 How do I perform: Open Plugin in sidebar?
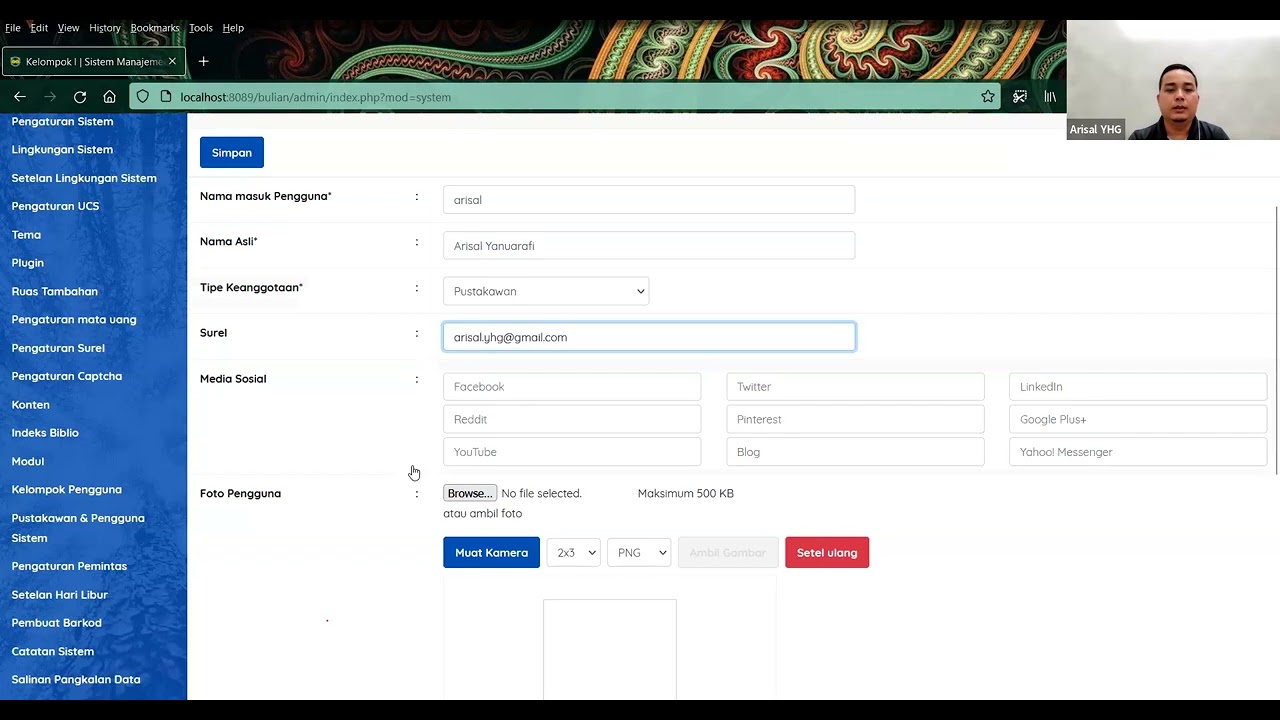[x=28, y=263]
